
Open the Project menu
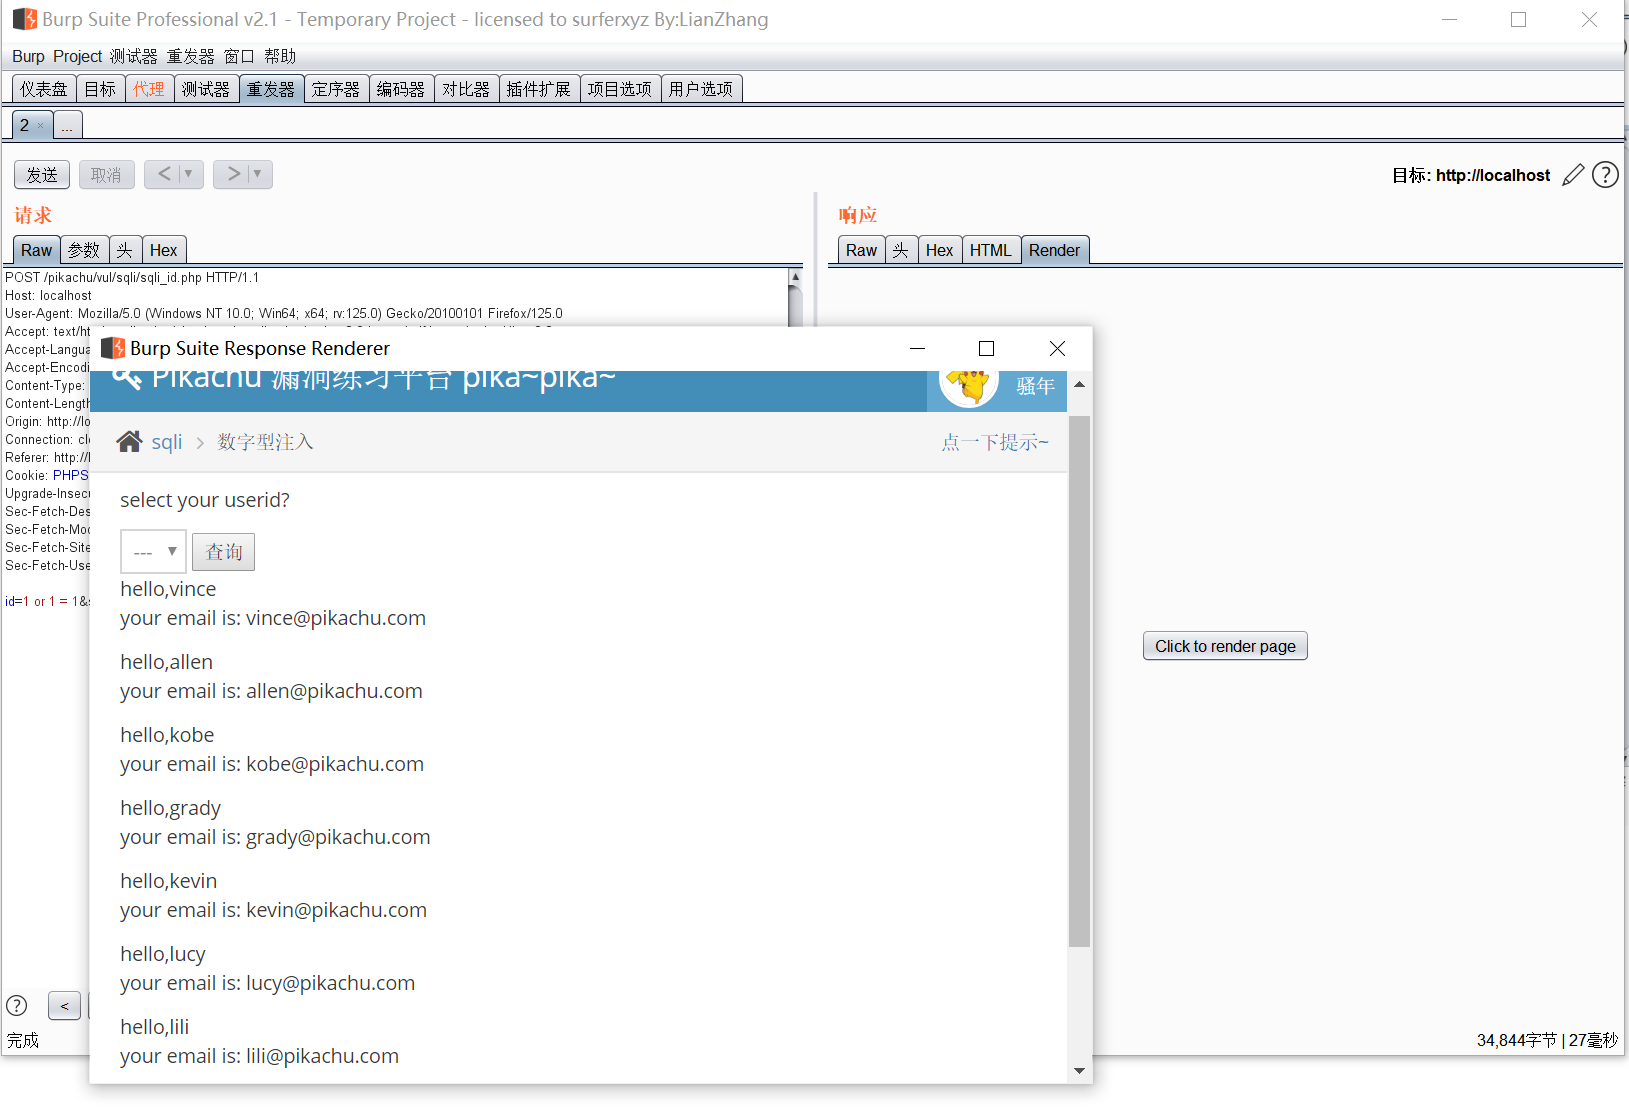click(78, 57)
